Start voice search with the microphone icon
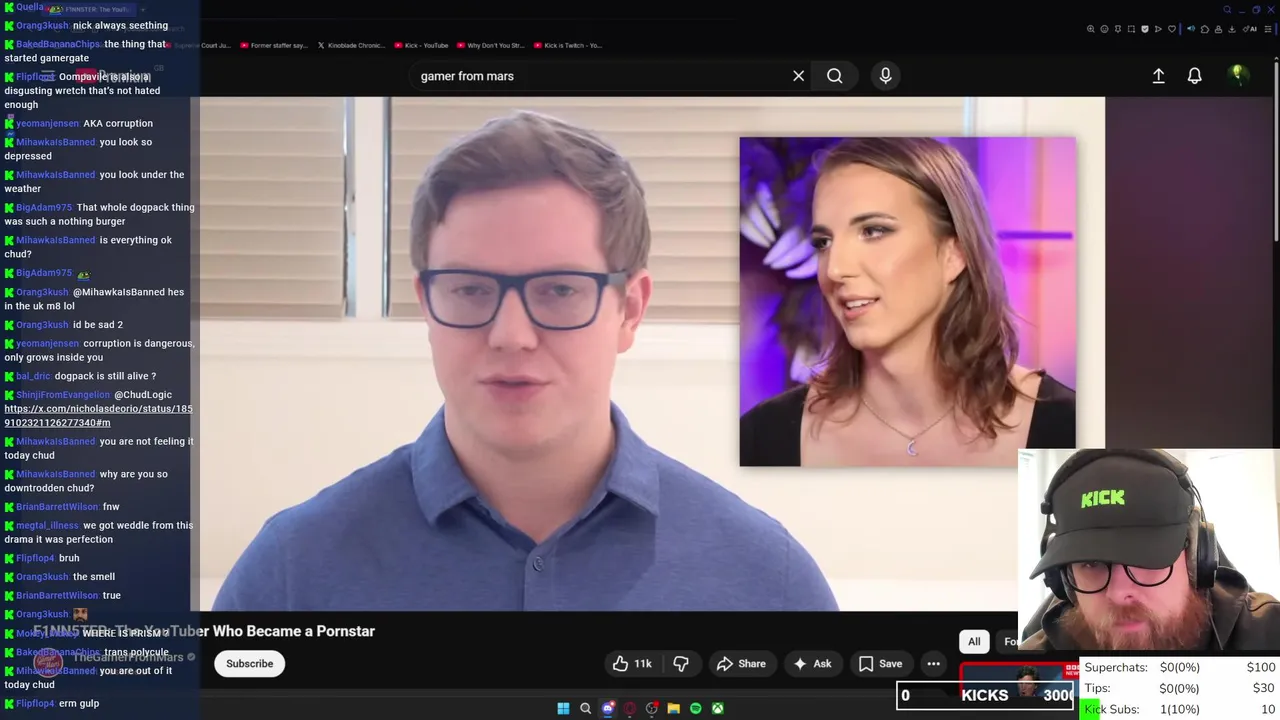The height and width of the screenshot is (720, 1280). tap(885, 76)
